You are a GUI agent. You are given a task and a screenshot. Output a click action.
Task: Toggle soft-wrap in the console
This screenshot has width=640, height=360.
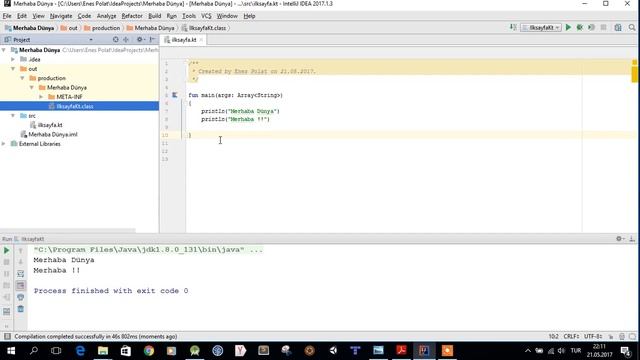pos(20,274)
